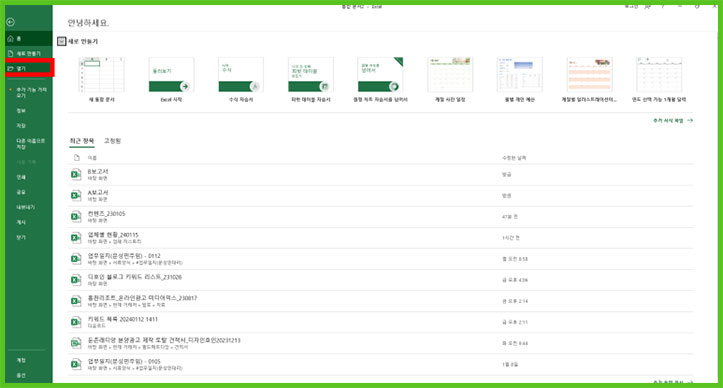Choose 저장 (Save) in the sidebar
723x388 pixels.
pyautogui.click(x=21, y=125)
